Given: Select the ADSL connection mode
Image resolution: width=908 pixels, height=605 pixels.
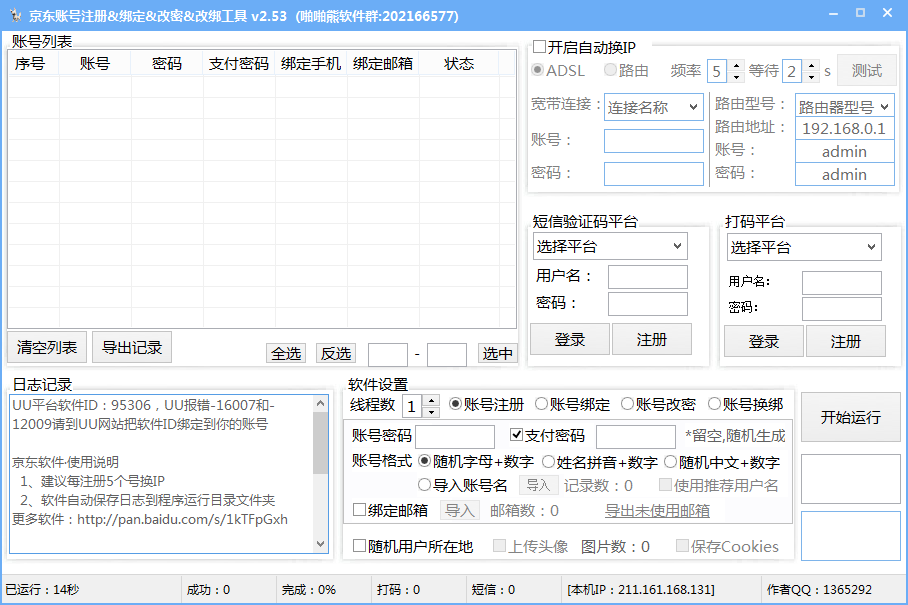Looking at the screenshot, I should point(538,70).
